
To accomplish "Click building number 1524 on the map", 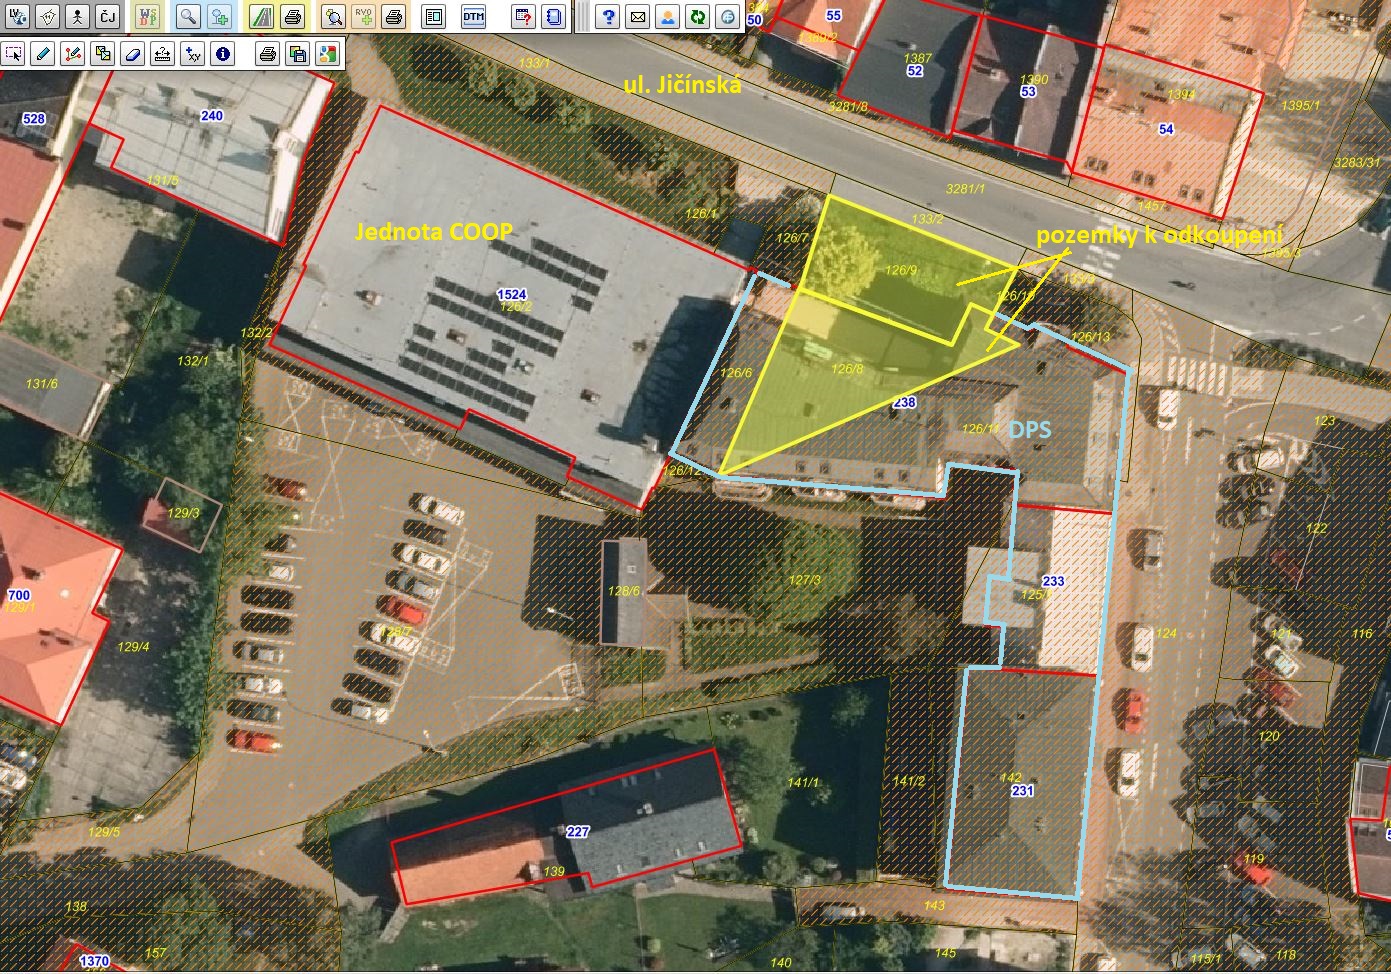I will tap(511, 294).
